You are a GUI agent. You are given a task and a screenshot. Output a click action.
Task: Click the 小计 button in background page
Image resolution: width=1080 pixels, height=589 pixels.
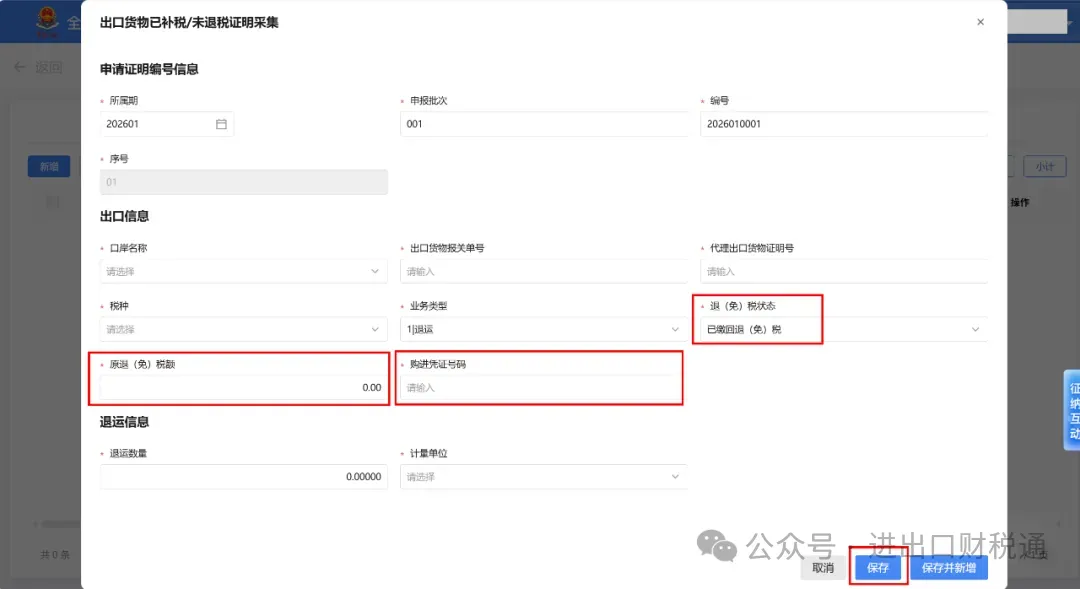[x=1044, y=166]
